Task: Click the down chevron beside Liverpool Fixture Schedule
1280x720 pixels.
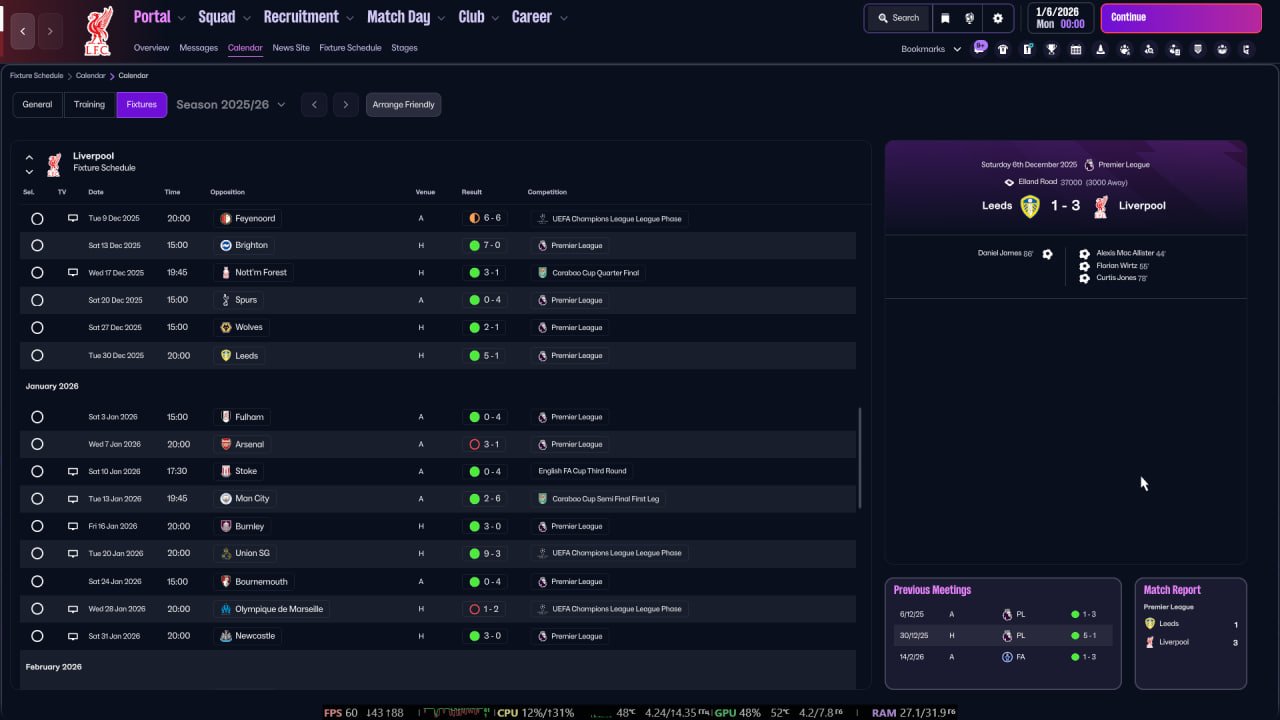Action: click(x=29, y=172)
